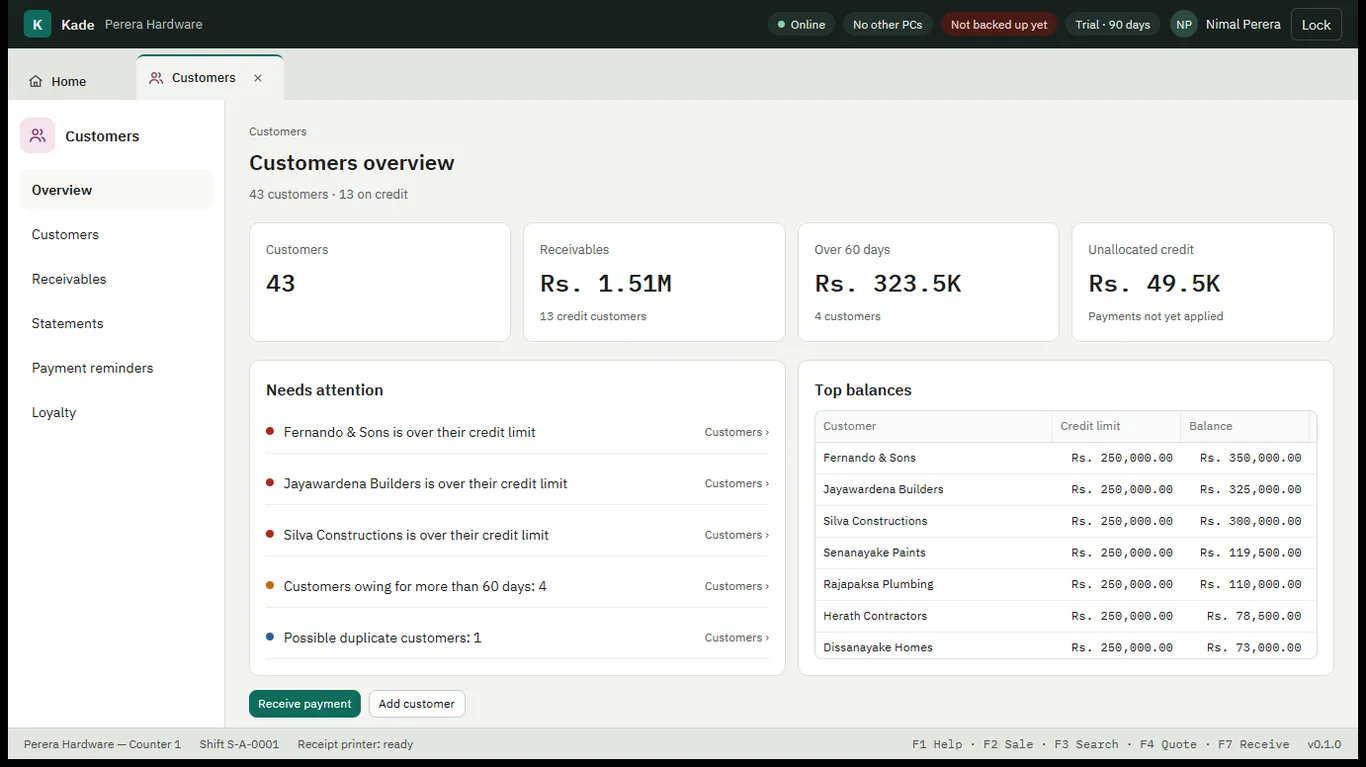Select Silva Constructions in Top balances table
1366x767 pixels.
click(x=875, y=521)
